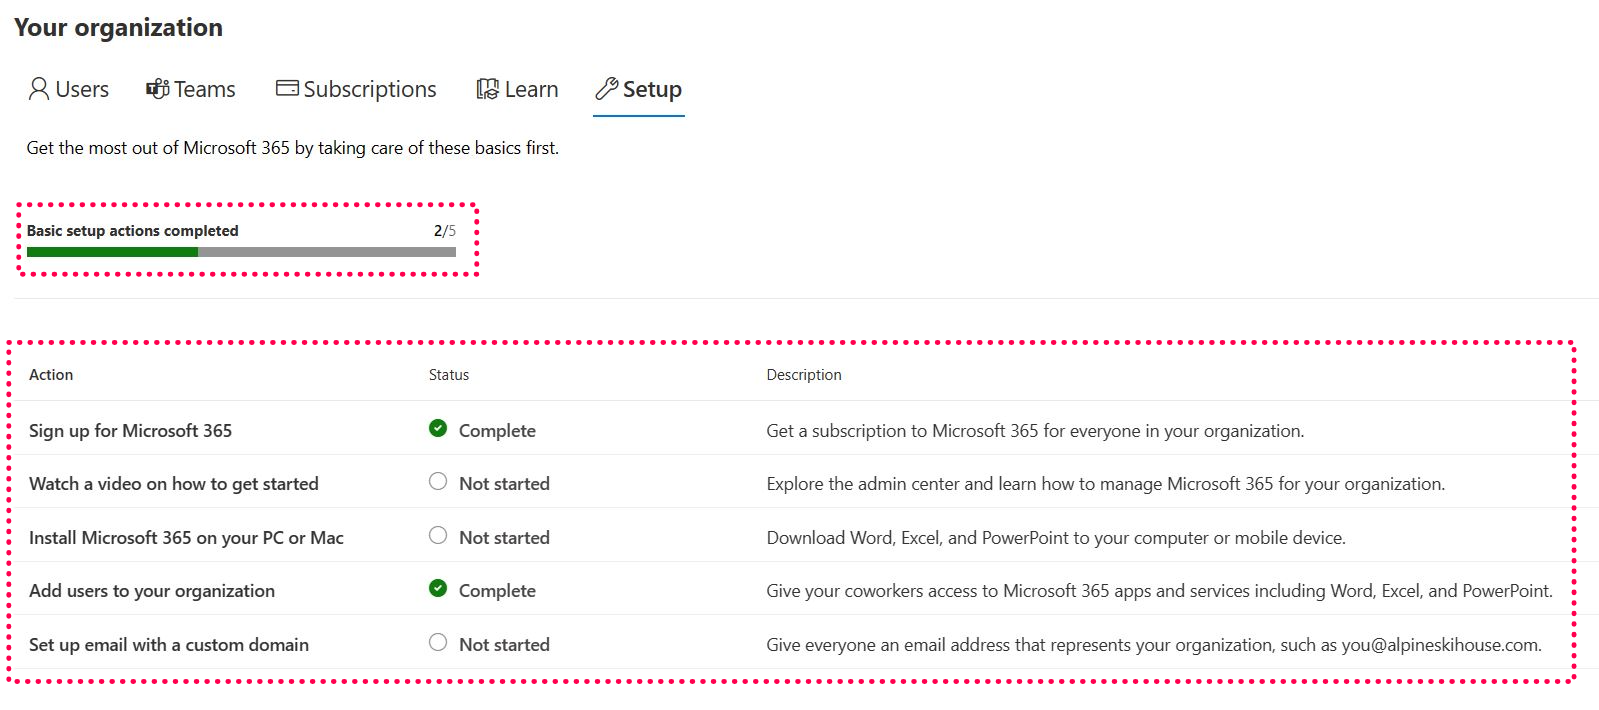Click the Teams icon

(157, 89)
